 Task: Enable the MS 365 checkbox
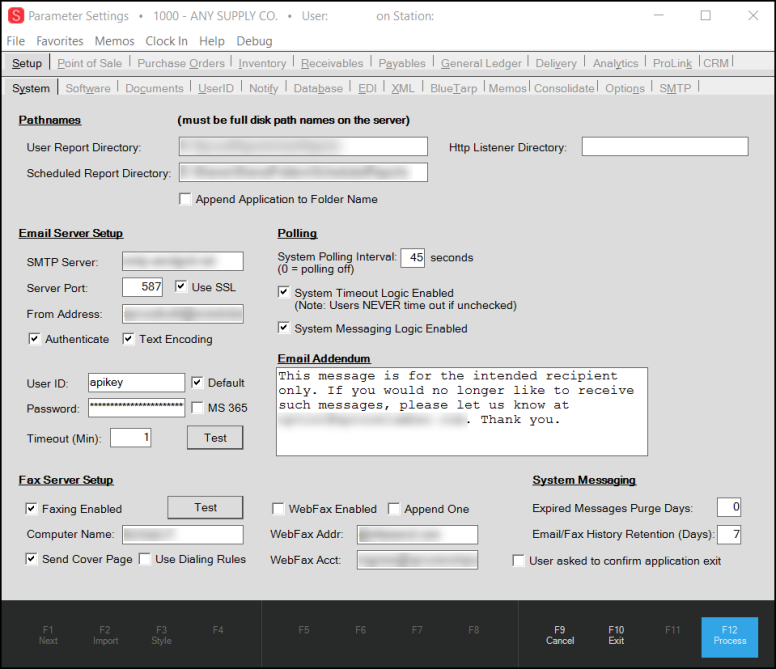pyautogui.click(x=197, y=408)
